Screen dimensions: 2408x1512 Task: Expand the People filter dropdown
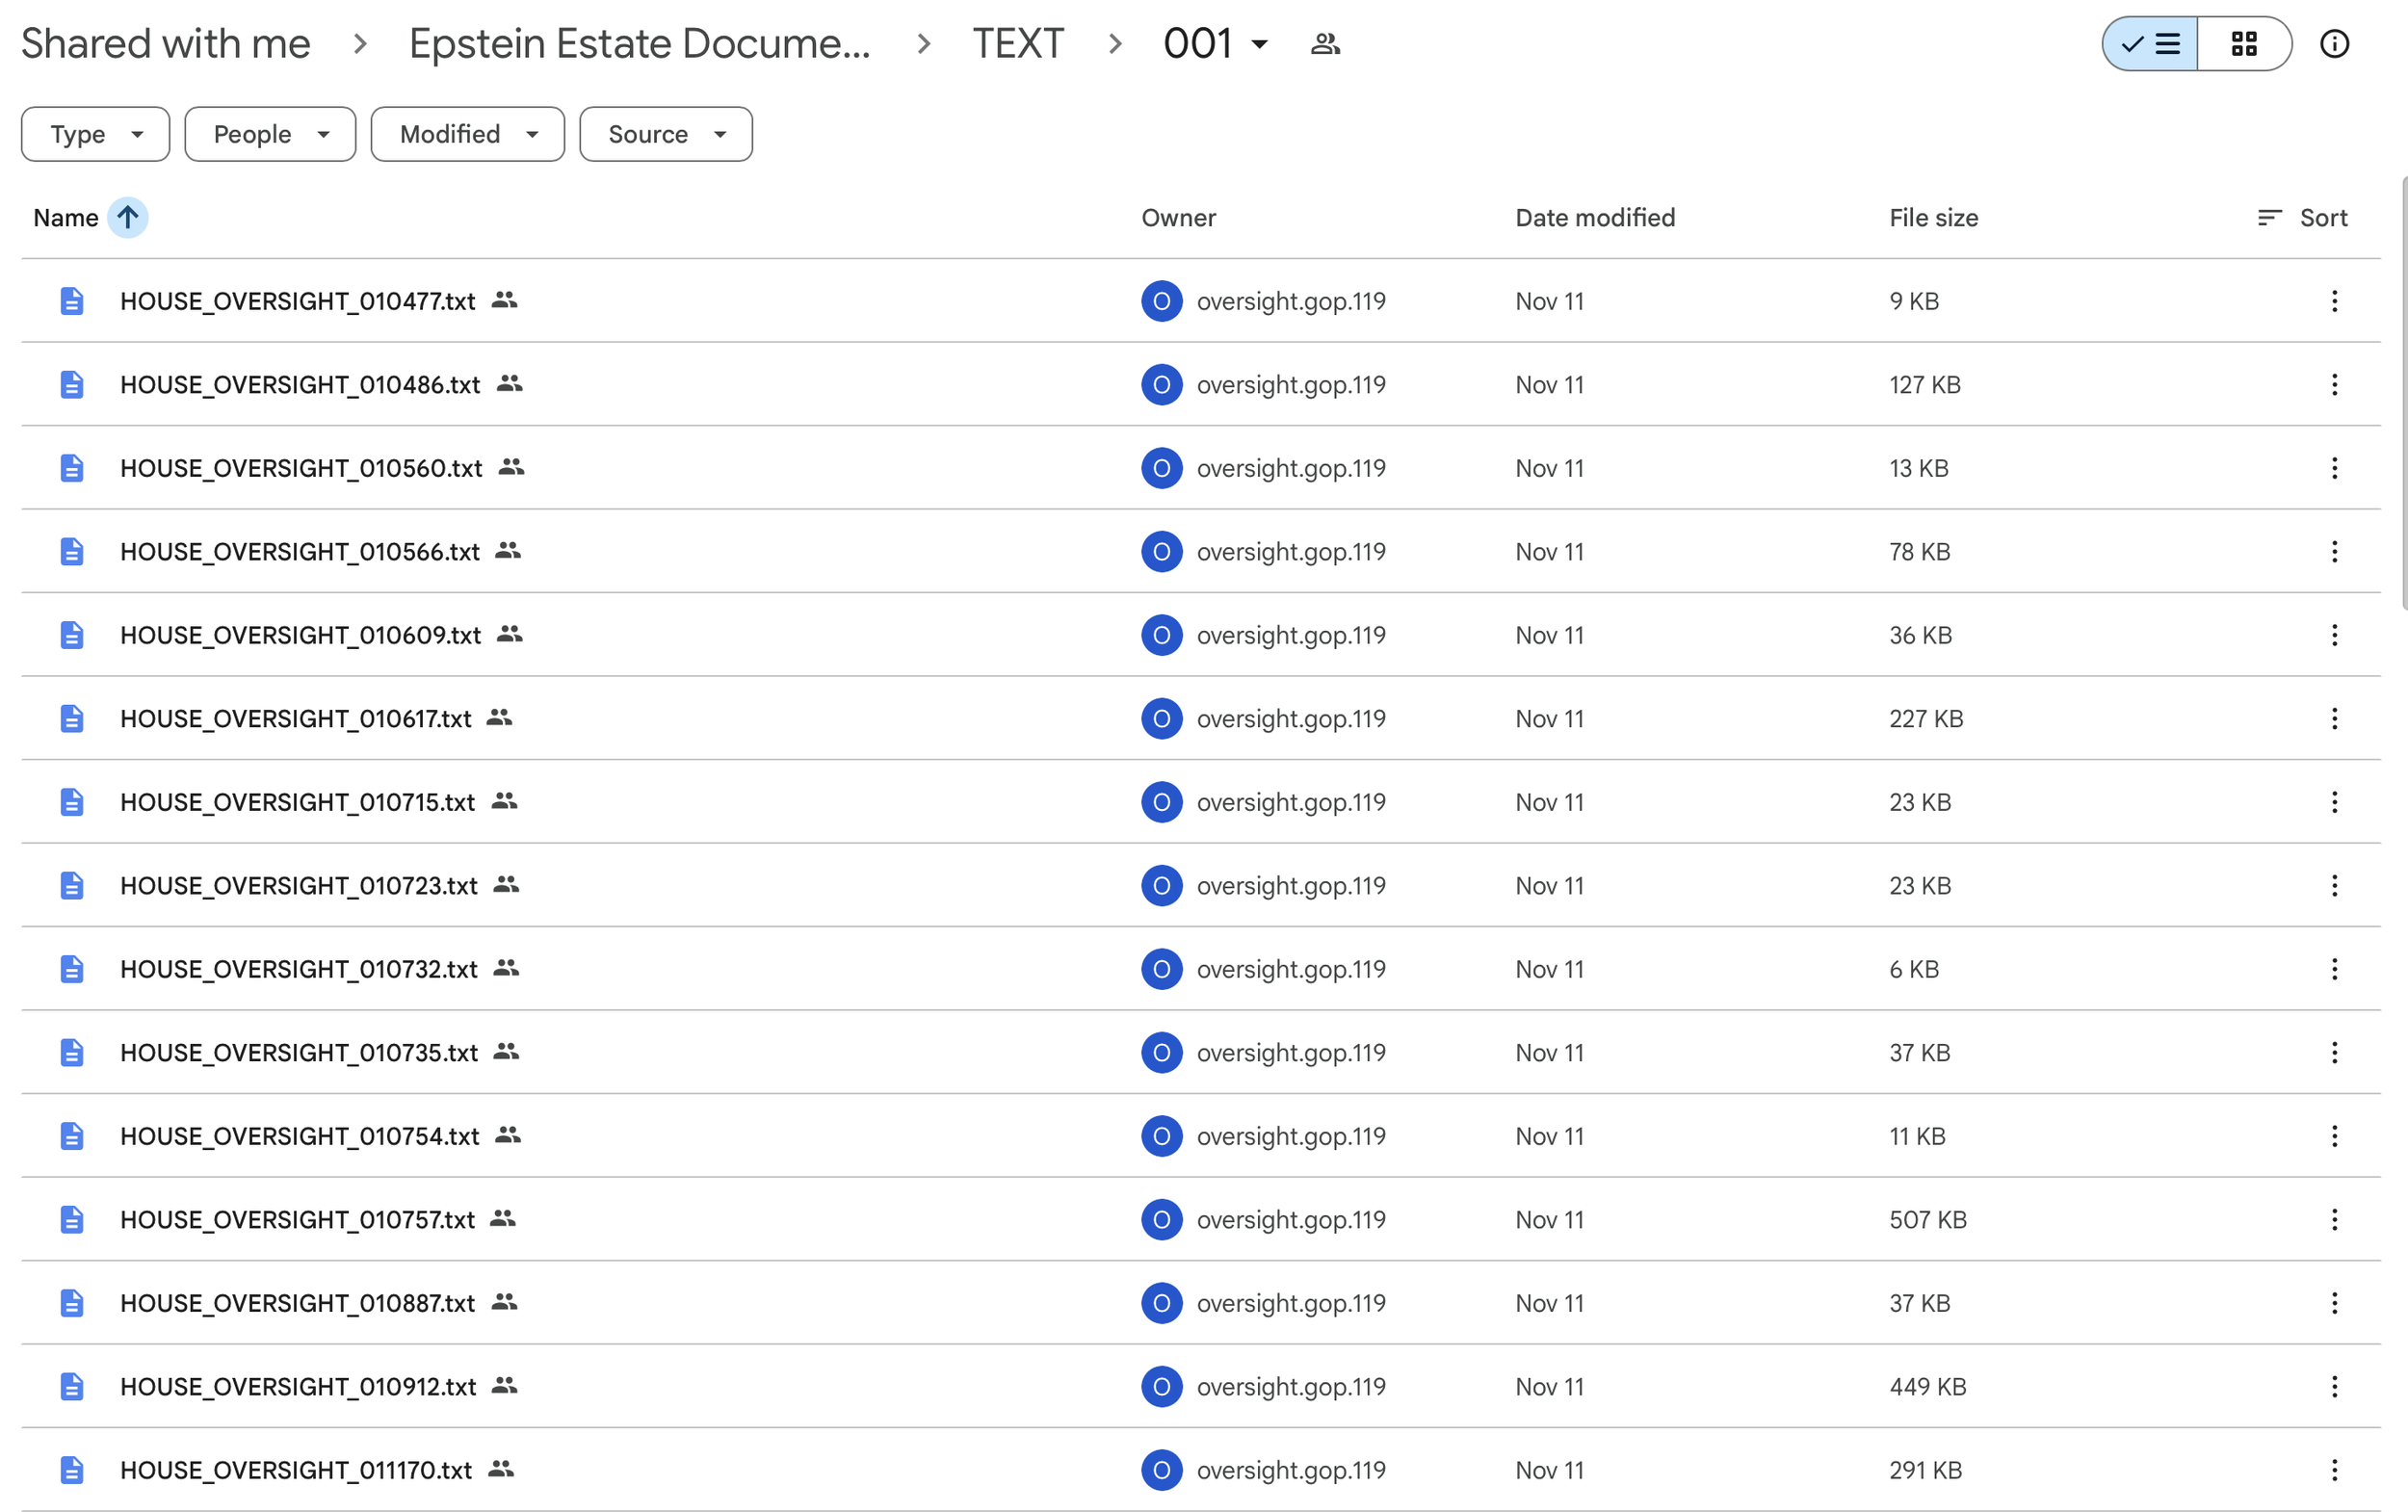tap(270, 134)
